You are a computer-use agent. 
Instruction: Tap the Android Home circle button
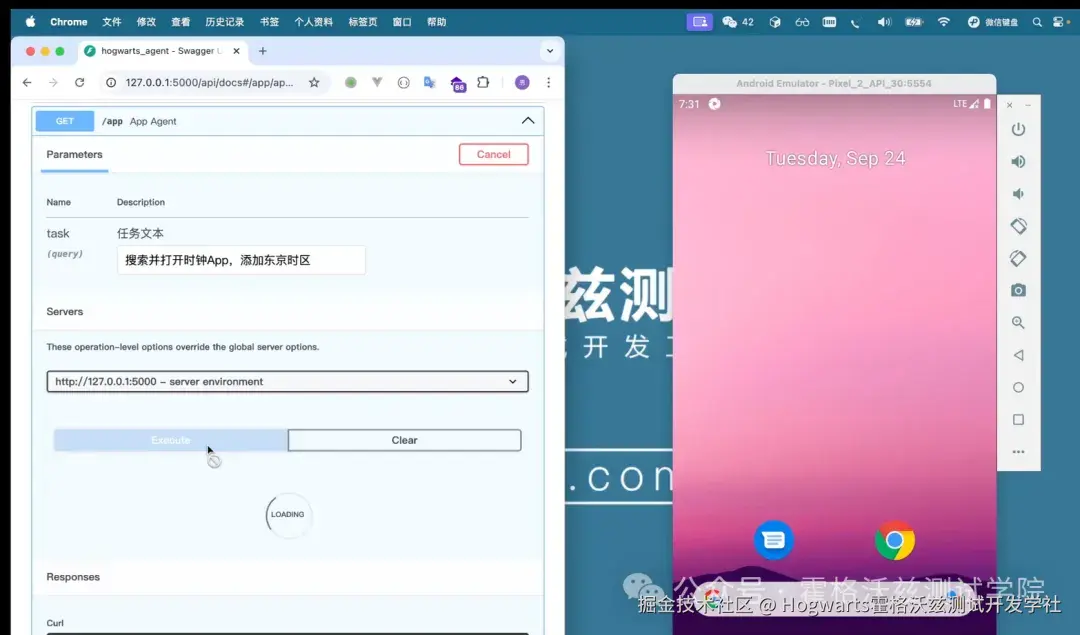(x=1018, y=387)
